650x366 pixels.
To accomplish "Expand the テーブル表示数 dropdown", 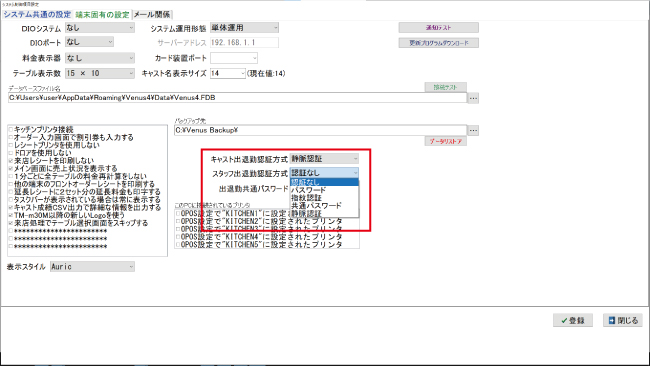I will tap(100, 73).
